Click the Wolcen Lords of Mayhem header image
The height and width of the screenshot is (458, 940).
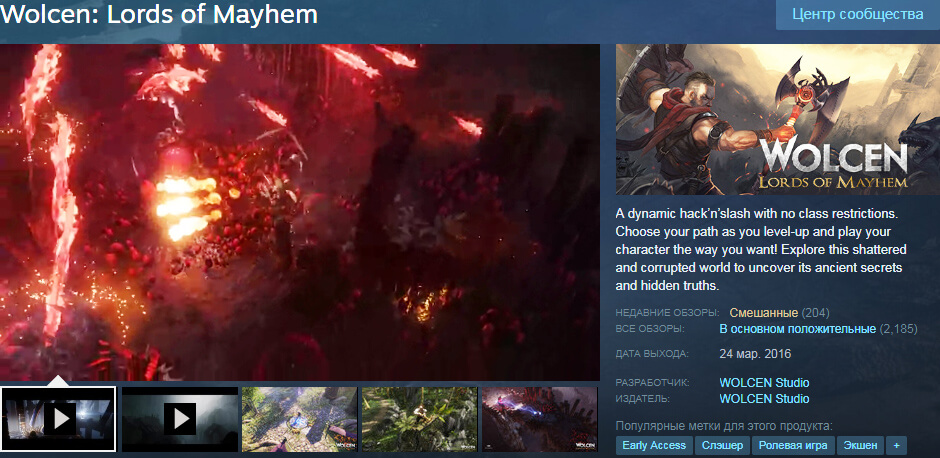(778, 119)
